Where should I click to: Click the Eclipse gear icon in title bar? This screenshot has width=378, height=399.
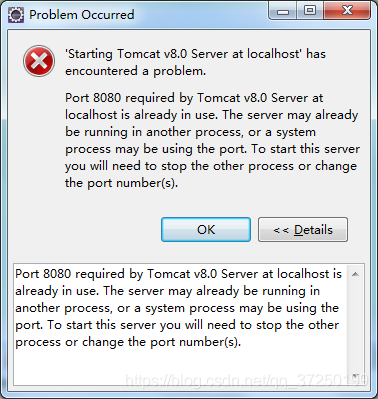(x=16, y=15)
